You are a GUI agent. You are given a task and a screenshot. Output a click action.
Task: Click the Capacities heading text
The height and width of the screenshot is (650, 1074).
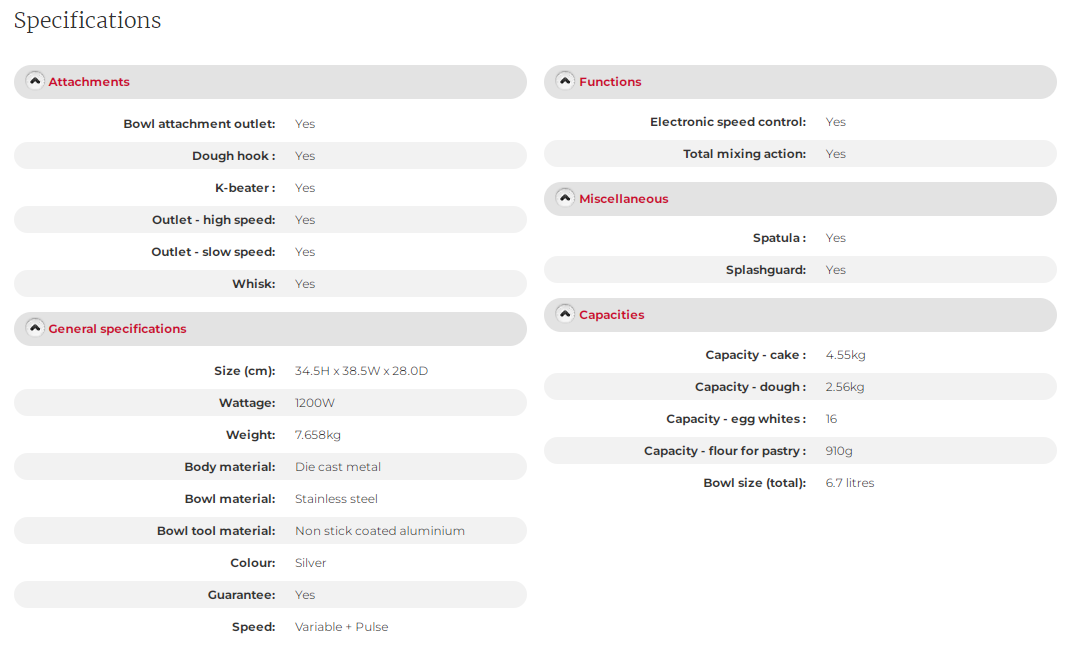click(x=611, y=315)
